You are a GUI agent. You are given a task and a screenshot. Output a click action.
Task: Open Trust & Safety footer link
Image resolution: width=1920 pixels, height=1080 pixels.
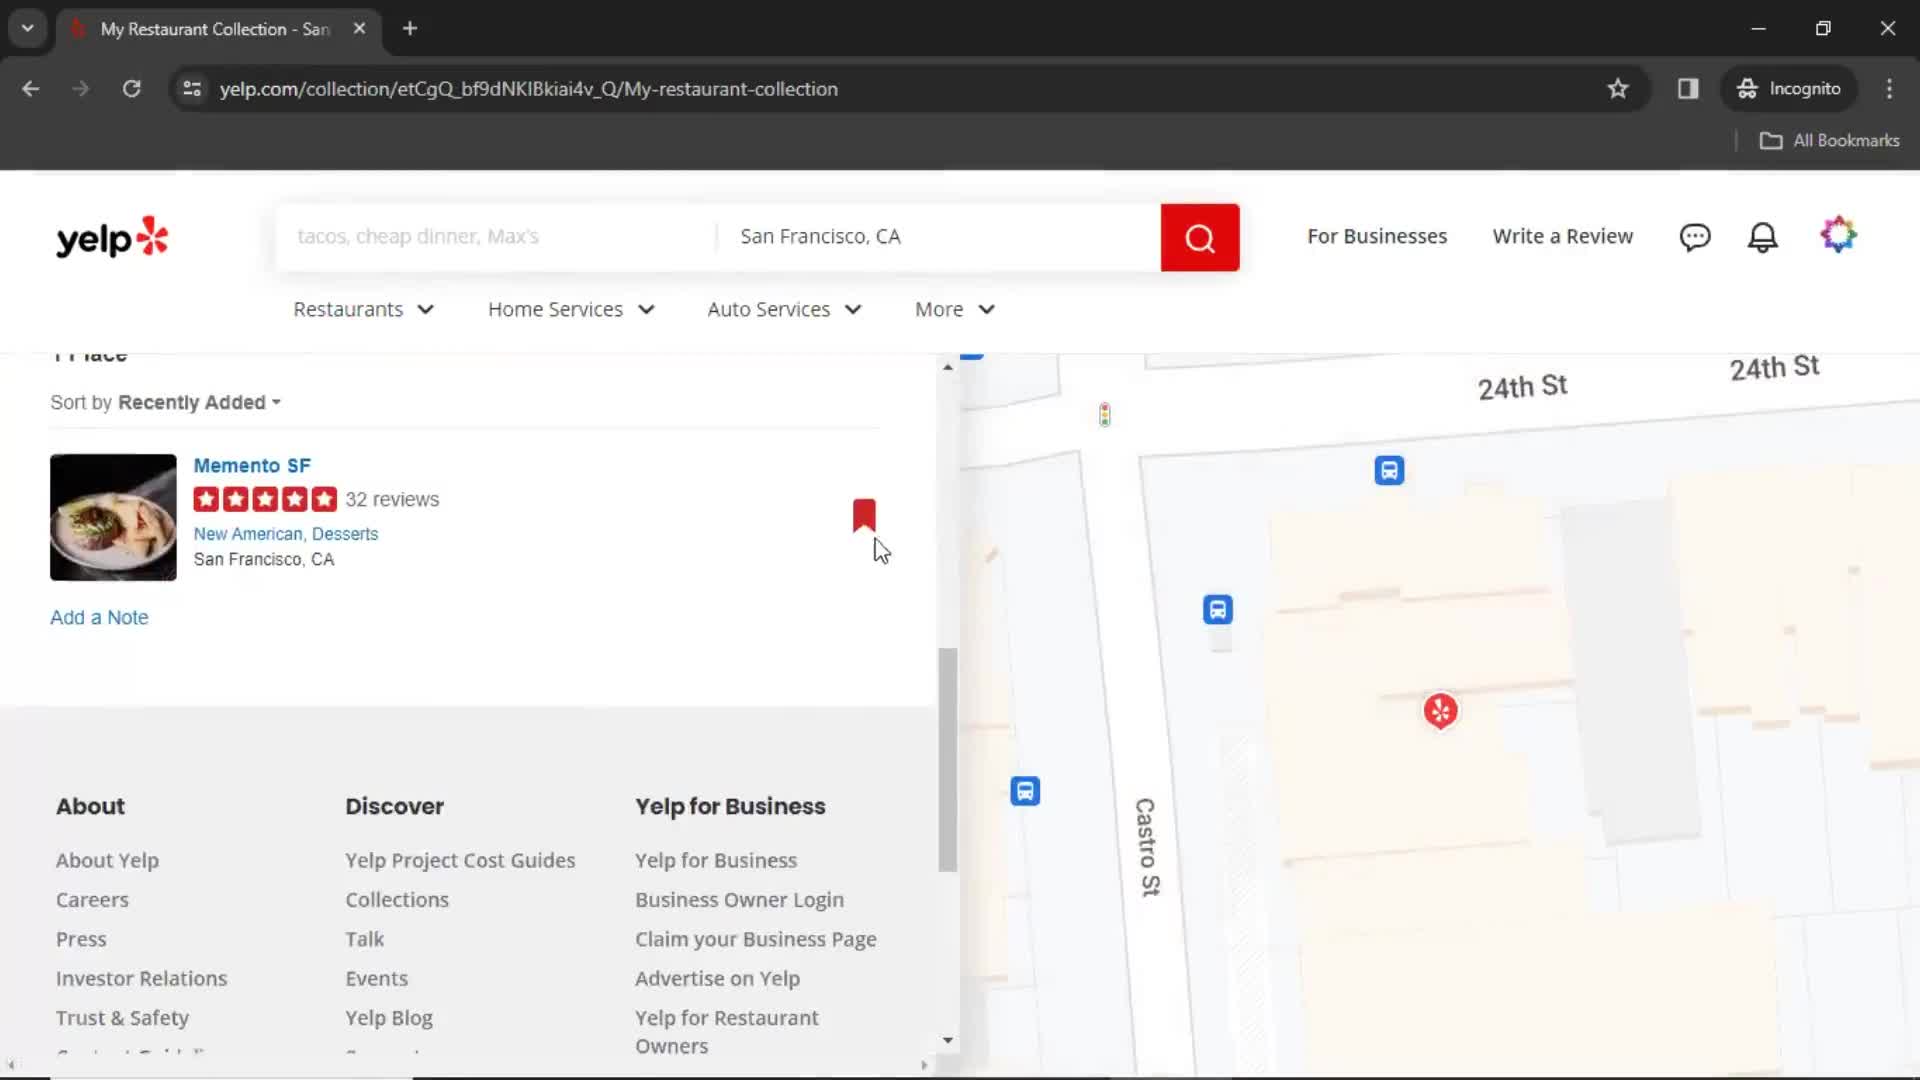pyautogui.click(x=122, y=1018)
